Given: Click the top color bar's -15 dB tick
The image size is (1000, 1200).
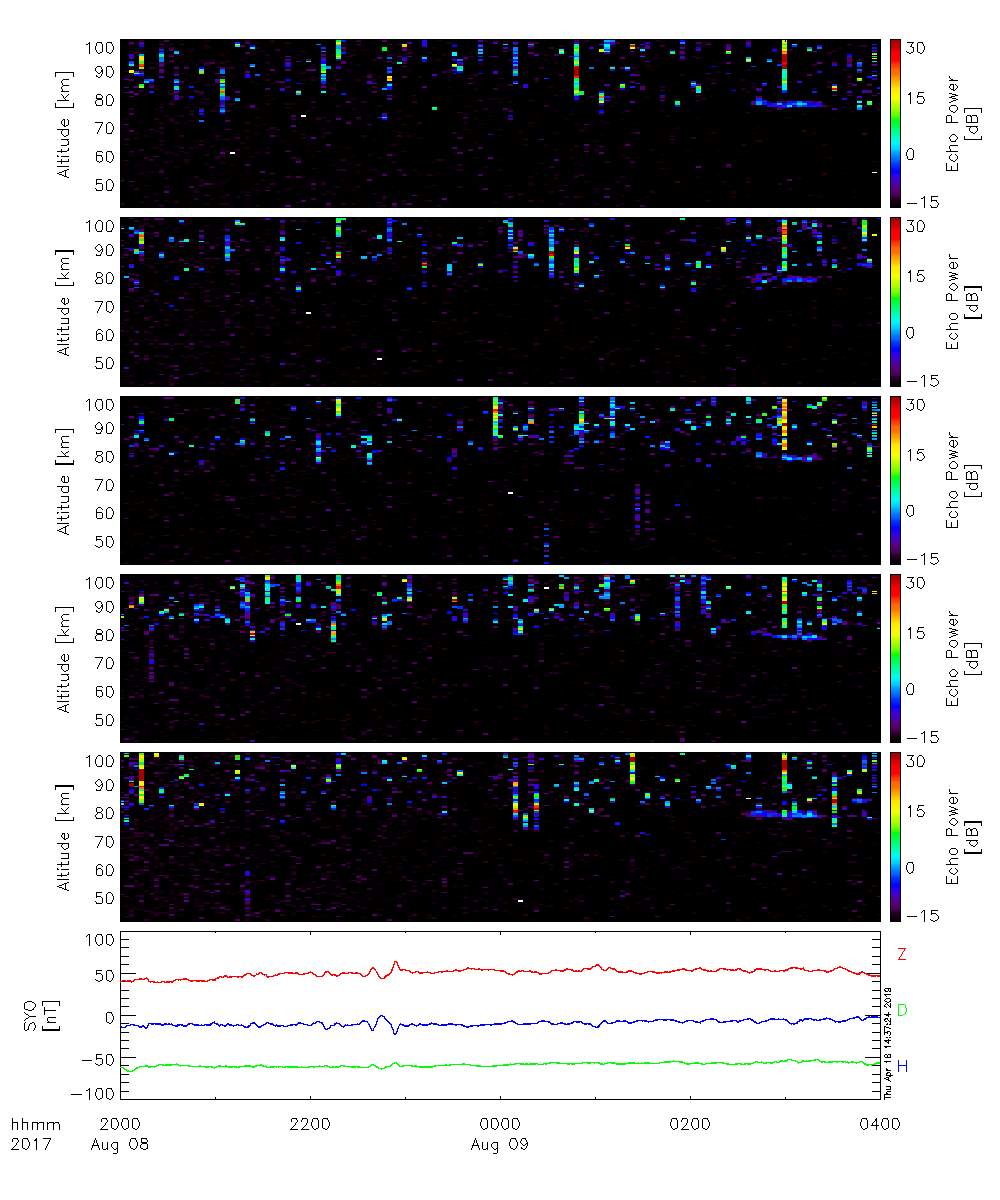Looking at the screenshot, I should [x=922, y=201].
